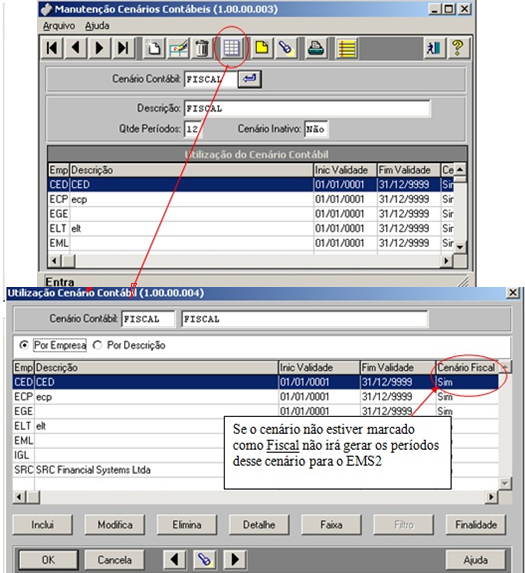
Task: Click Inic Validade header in bottom dialog
Action: pyautogui.click(x=319, y=367)
